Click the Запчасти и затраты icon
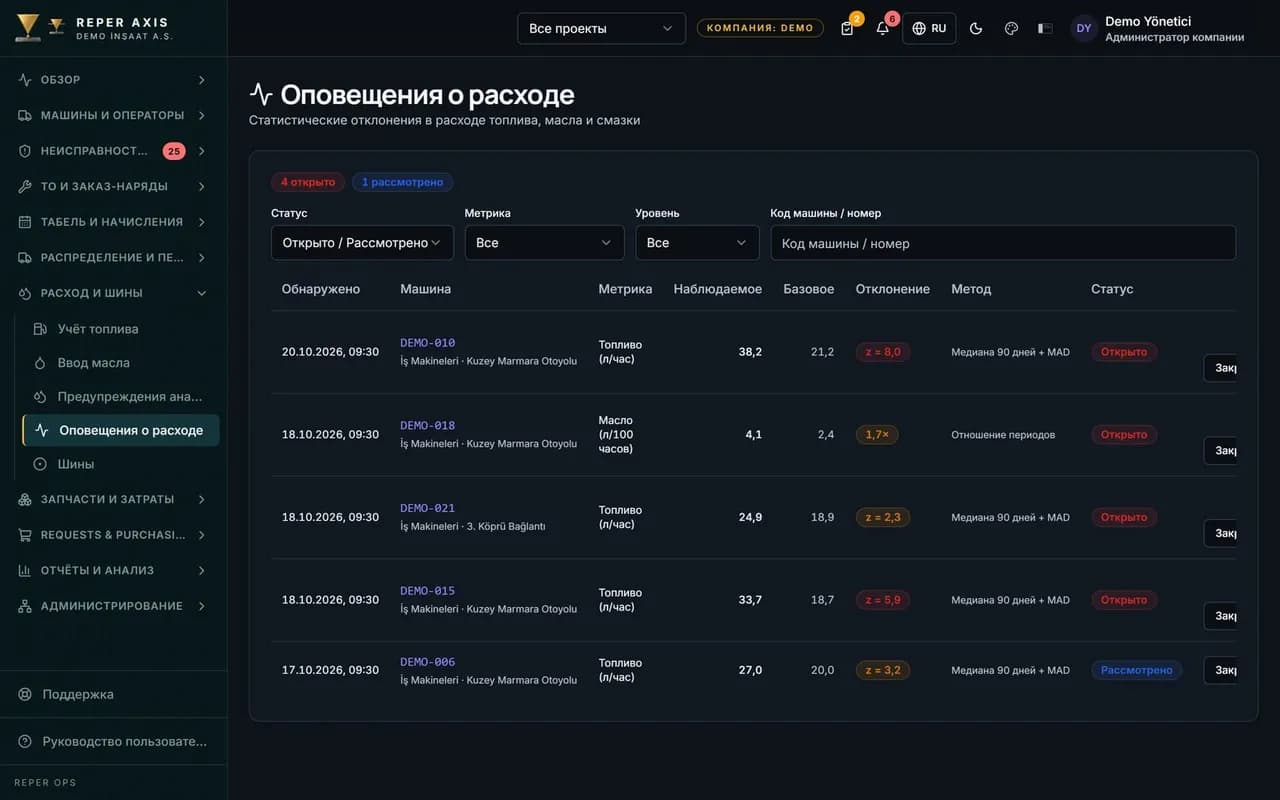The height and width of the screenshot is (800, 1280). pos(25,499)
